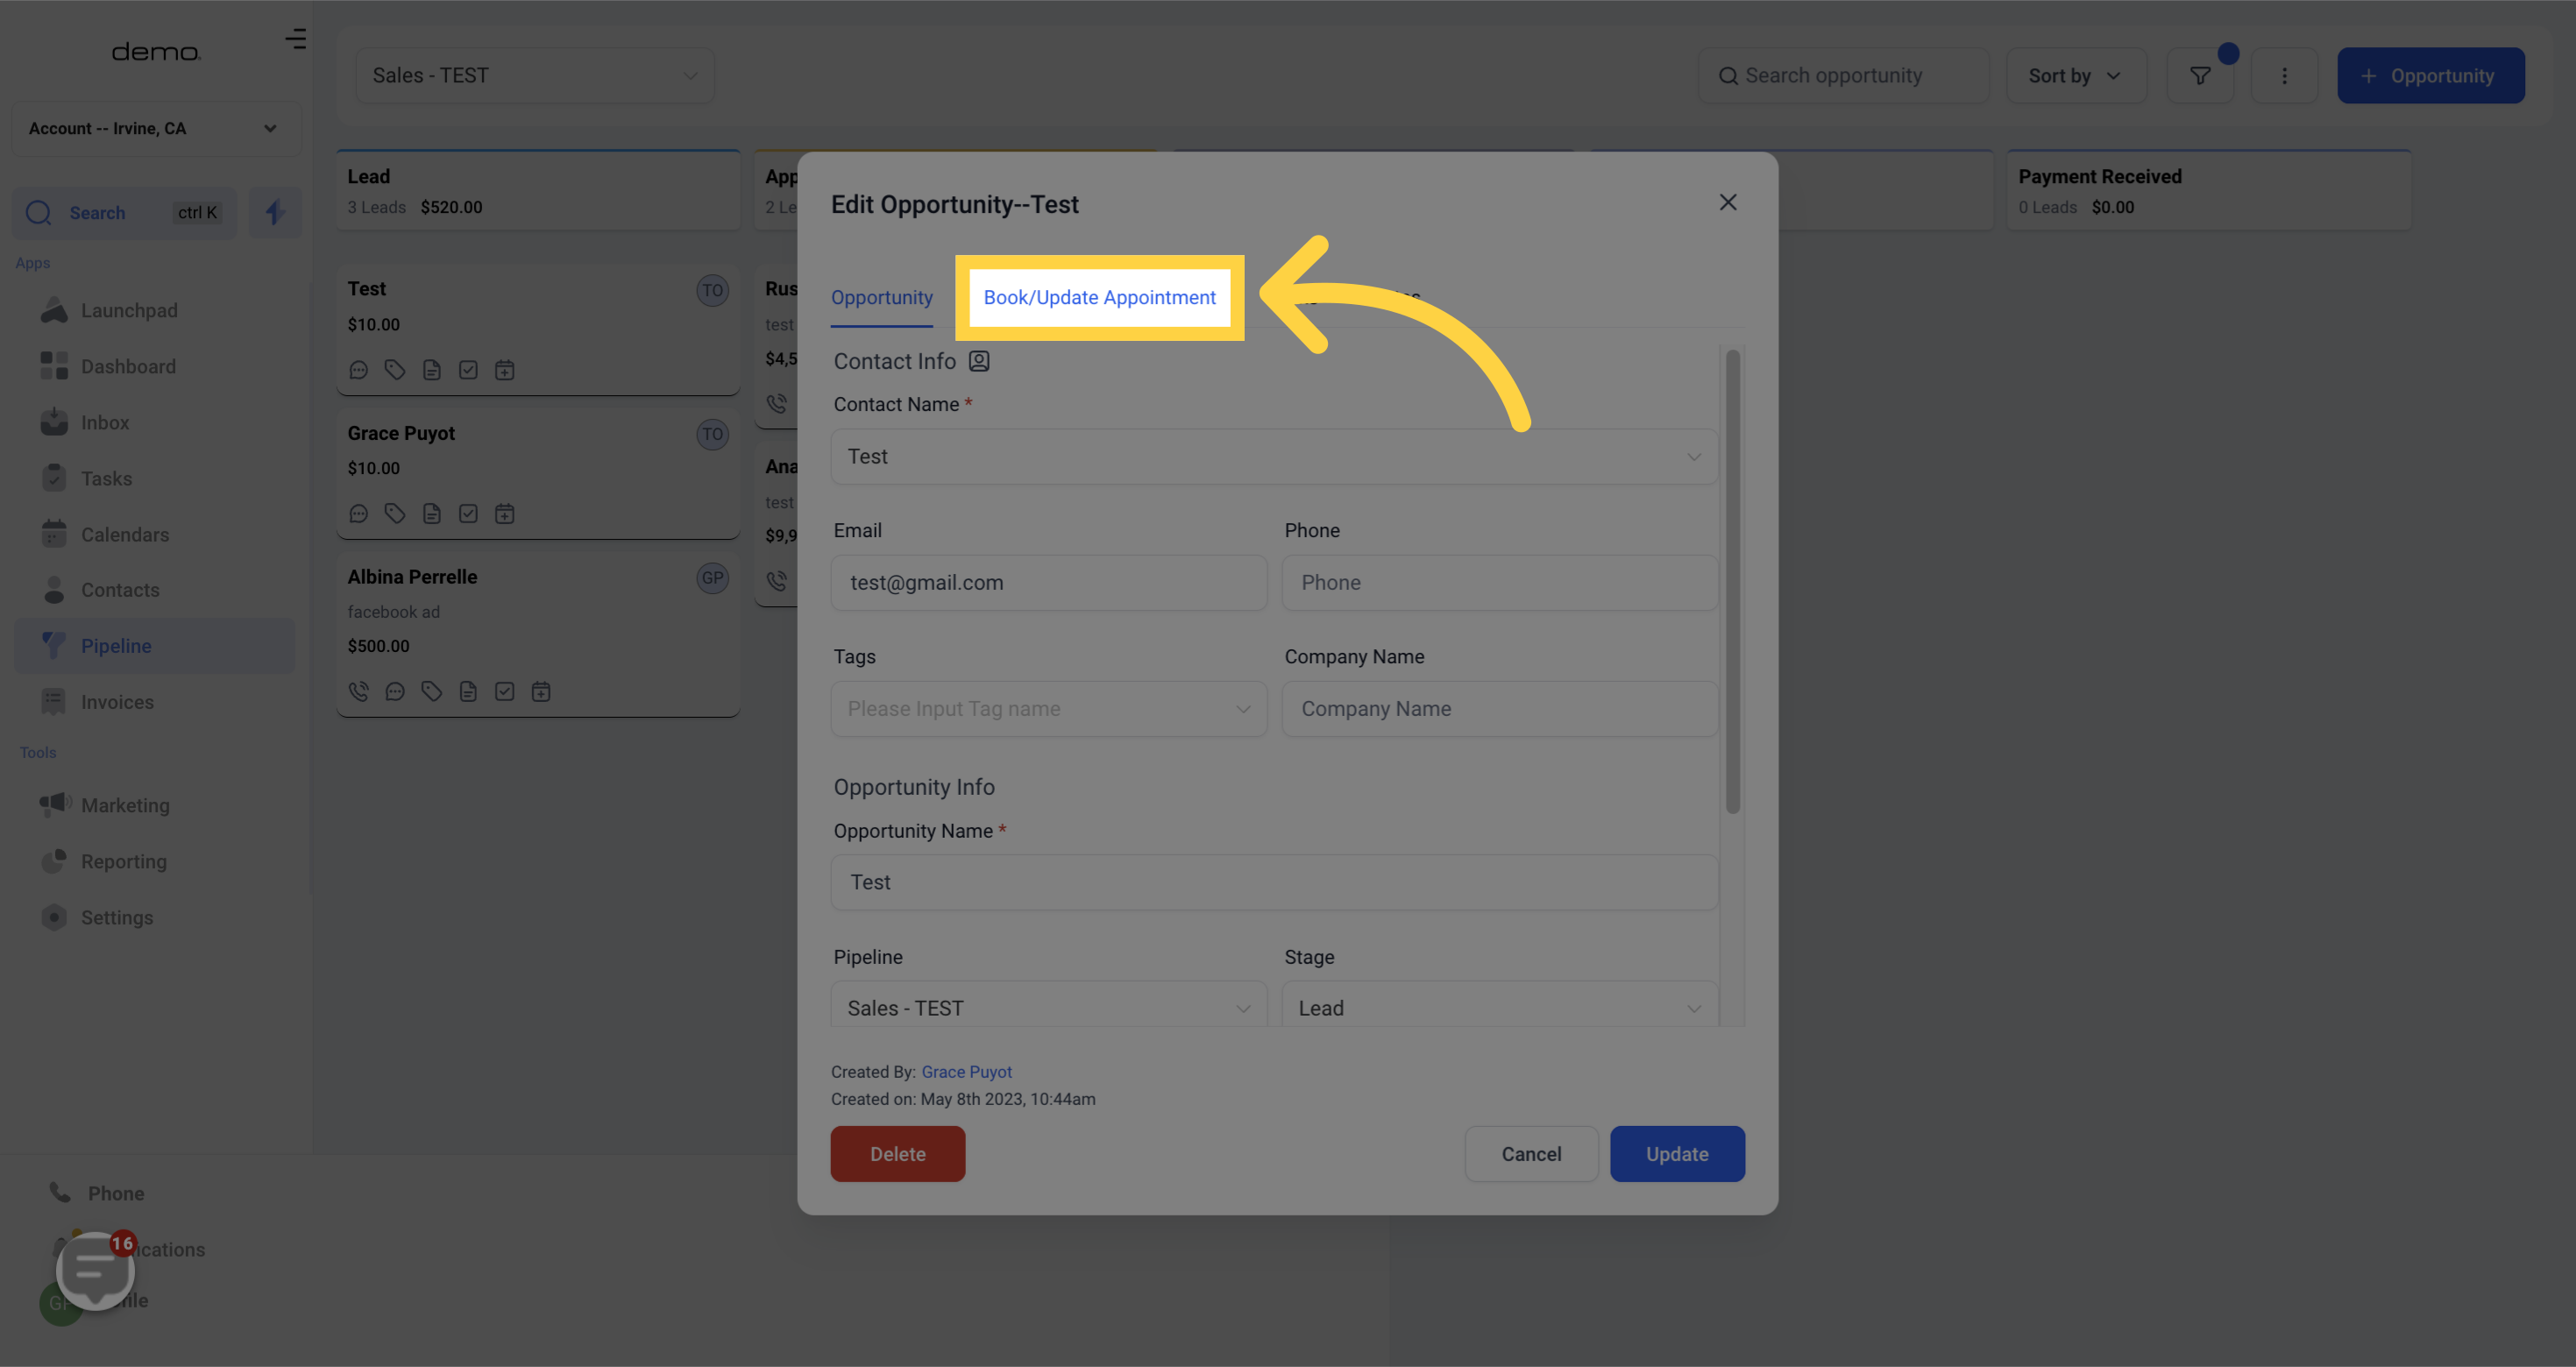Open the Grace Puyot creator link
The image size is (2576, 1367).
pyautogui.click(x=966, y=1072)
